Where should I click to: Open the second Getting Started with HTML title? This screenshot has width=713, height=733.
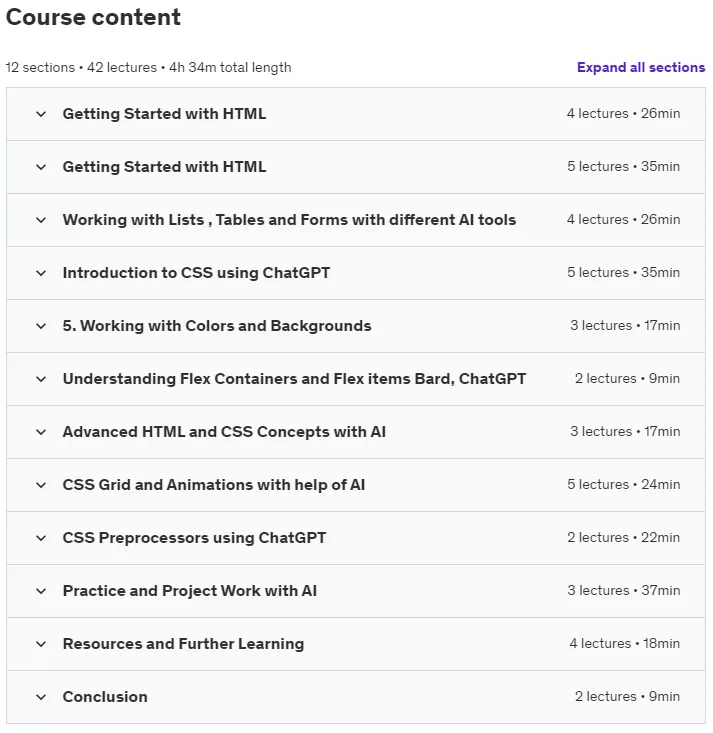pyautogui.click(x=164, y=167)
